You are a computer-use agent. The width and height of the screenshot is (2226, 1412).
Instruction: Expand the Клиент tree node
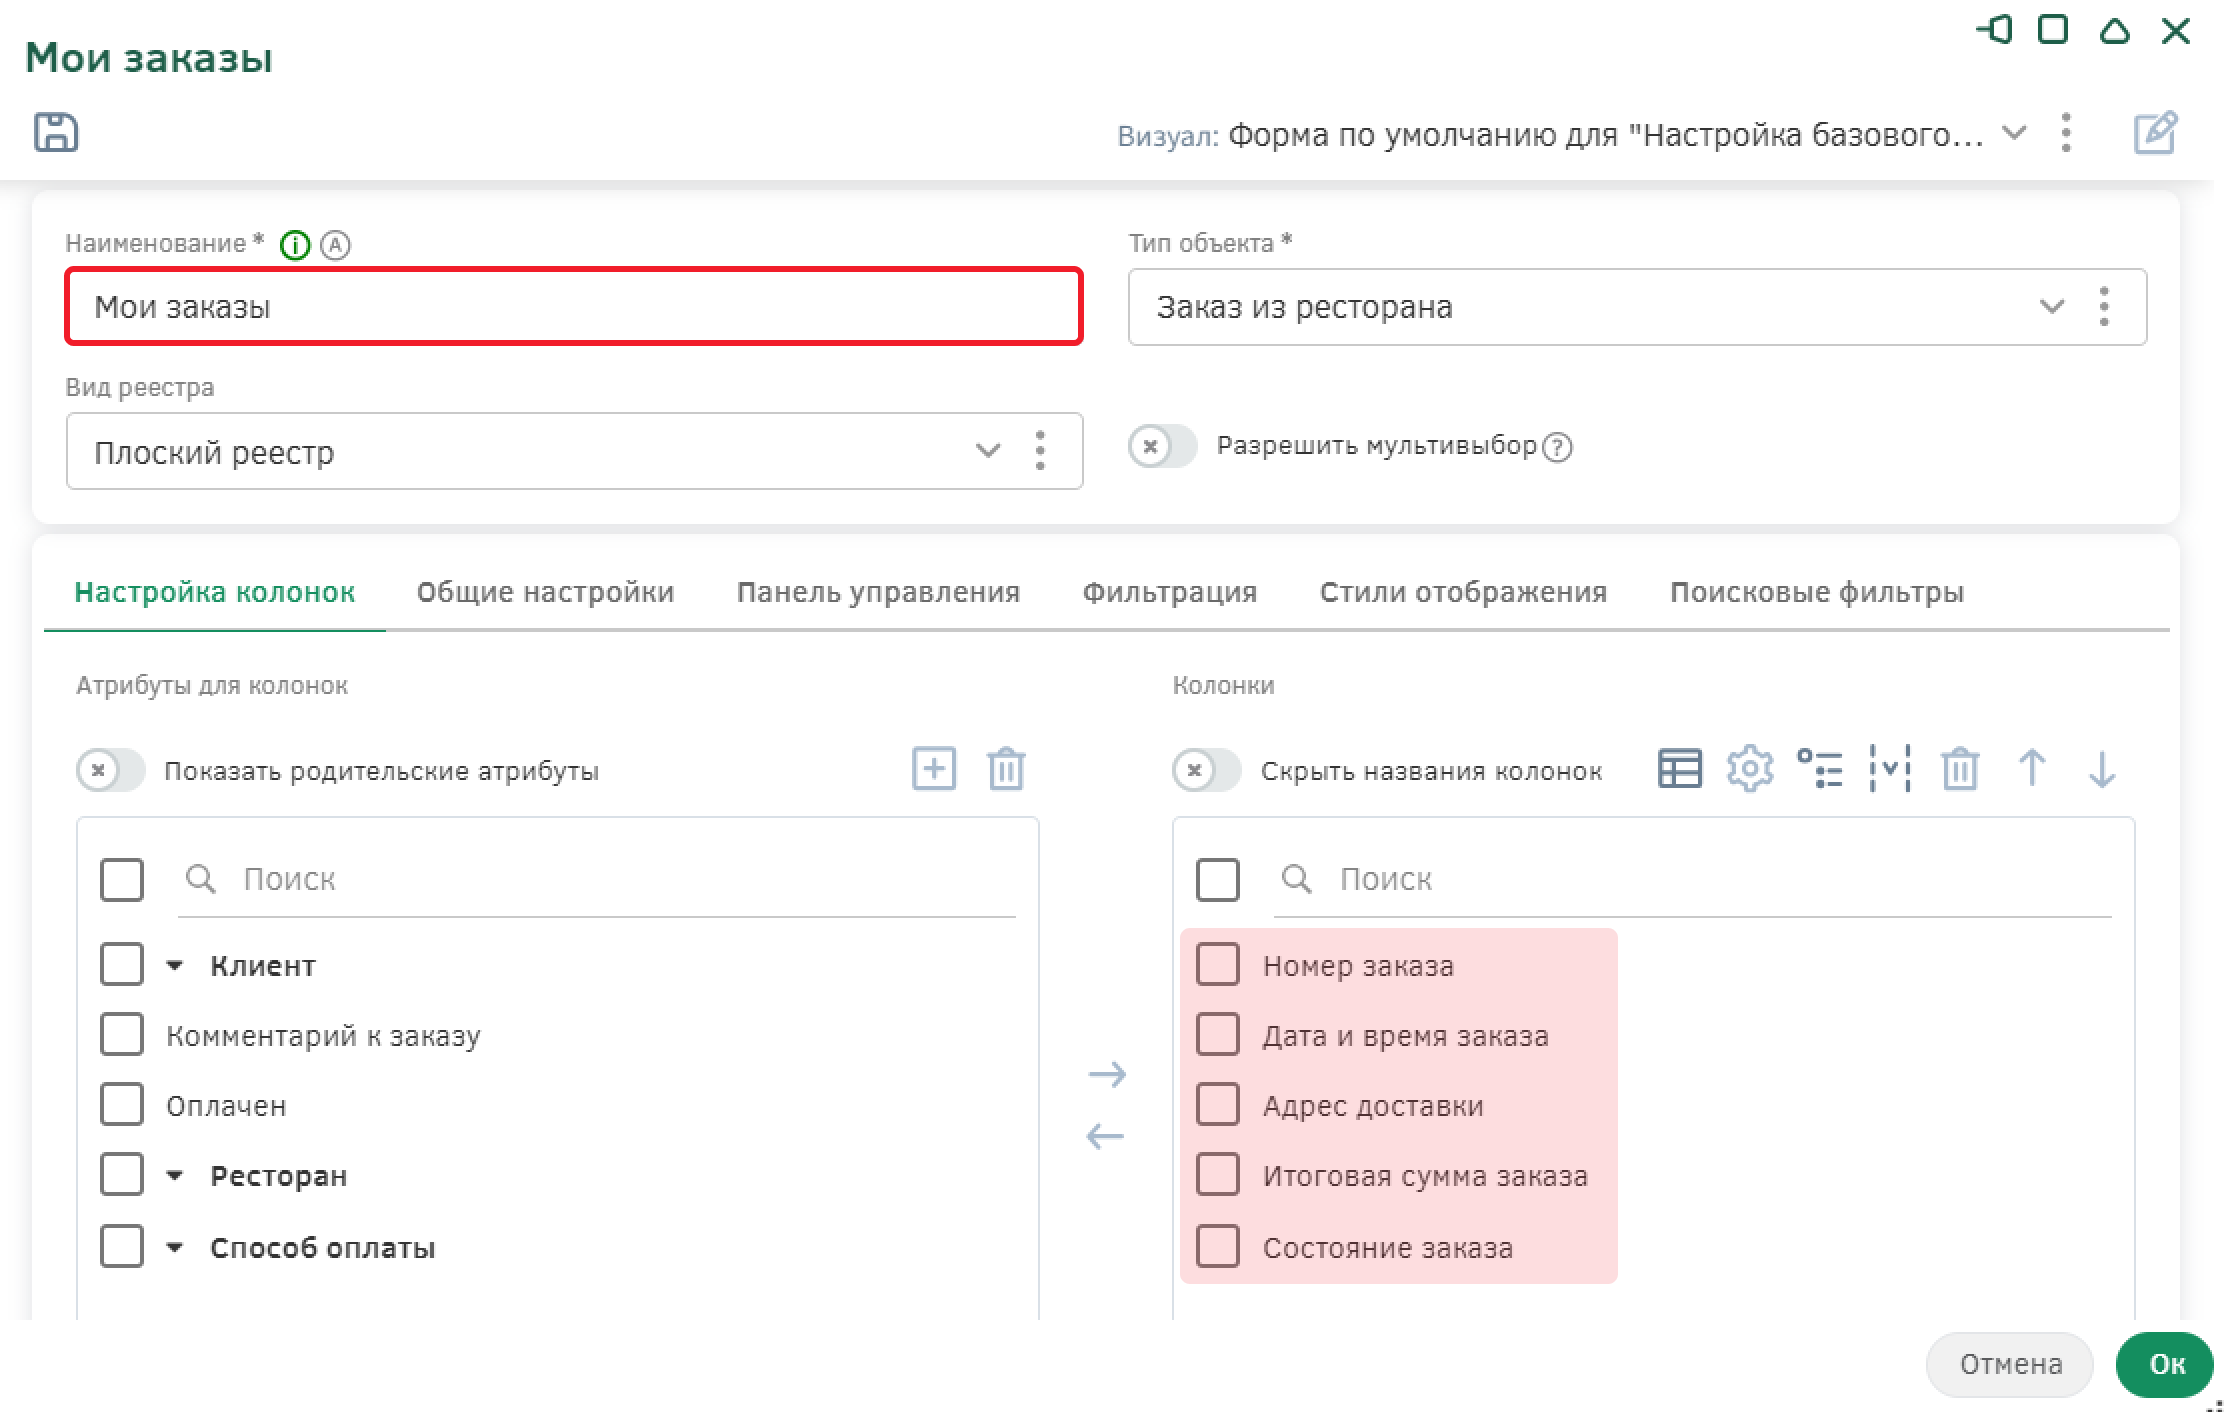(x=175, y=966)
